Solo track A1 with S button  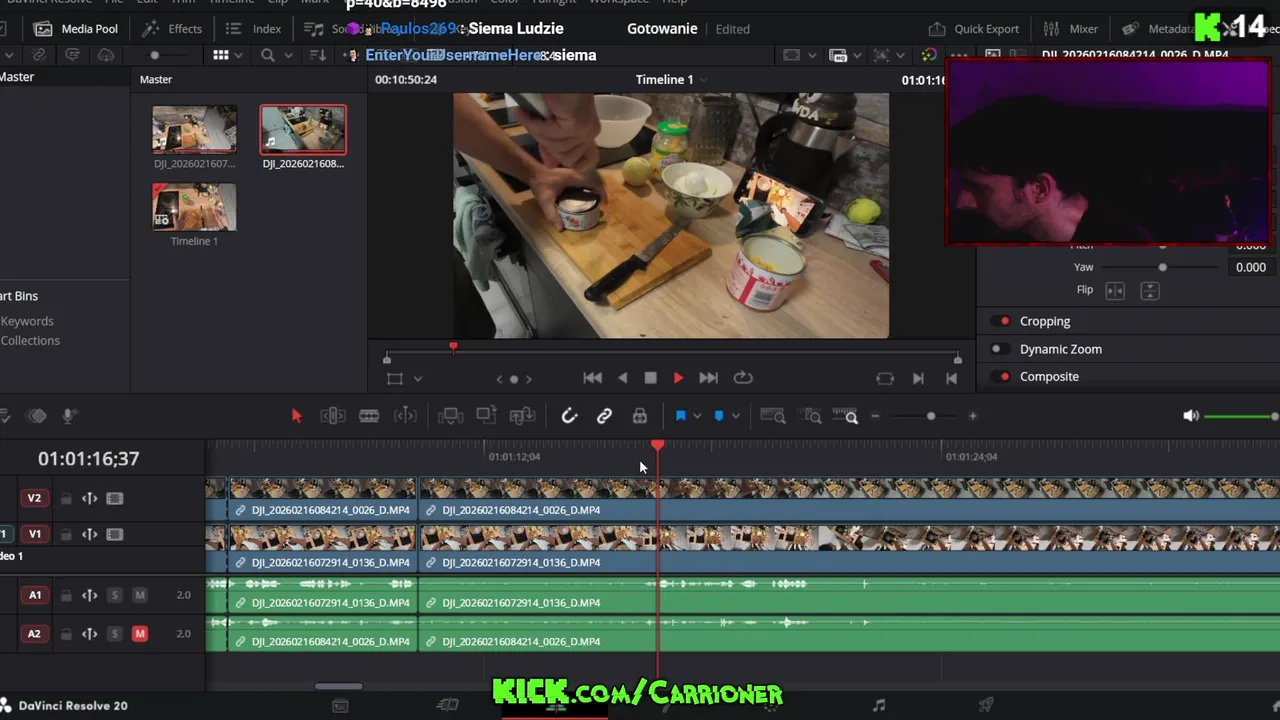[x=114, y=595]
